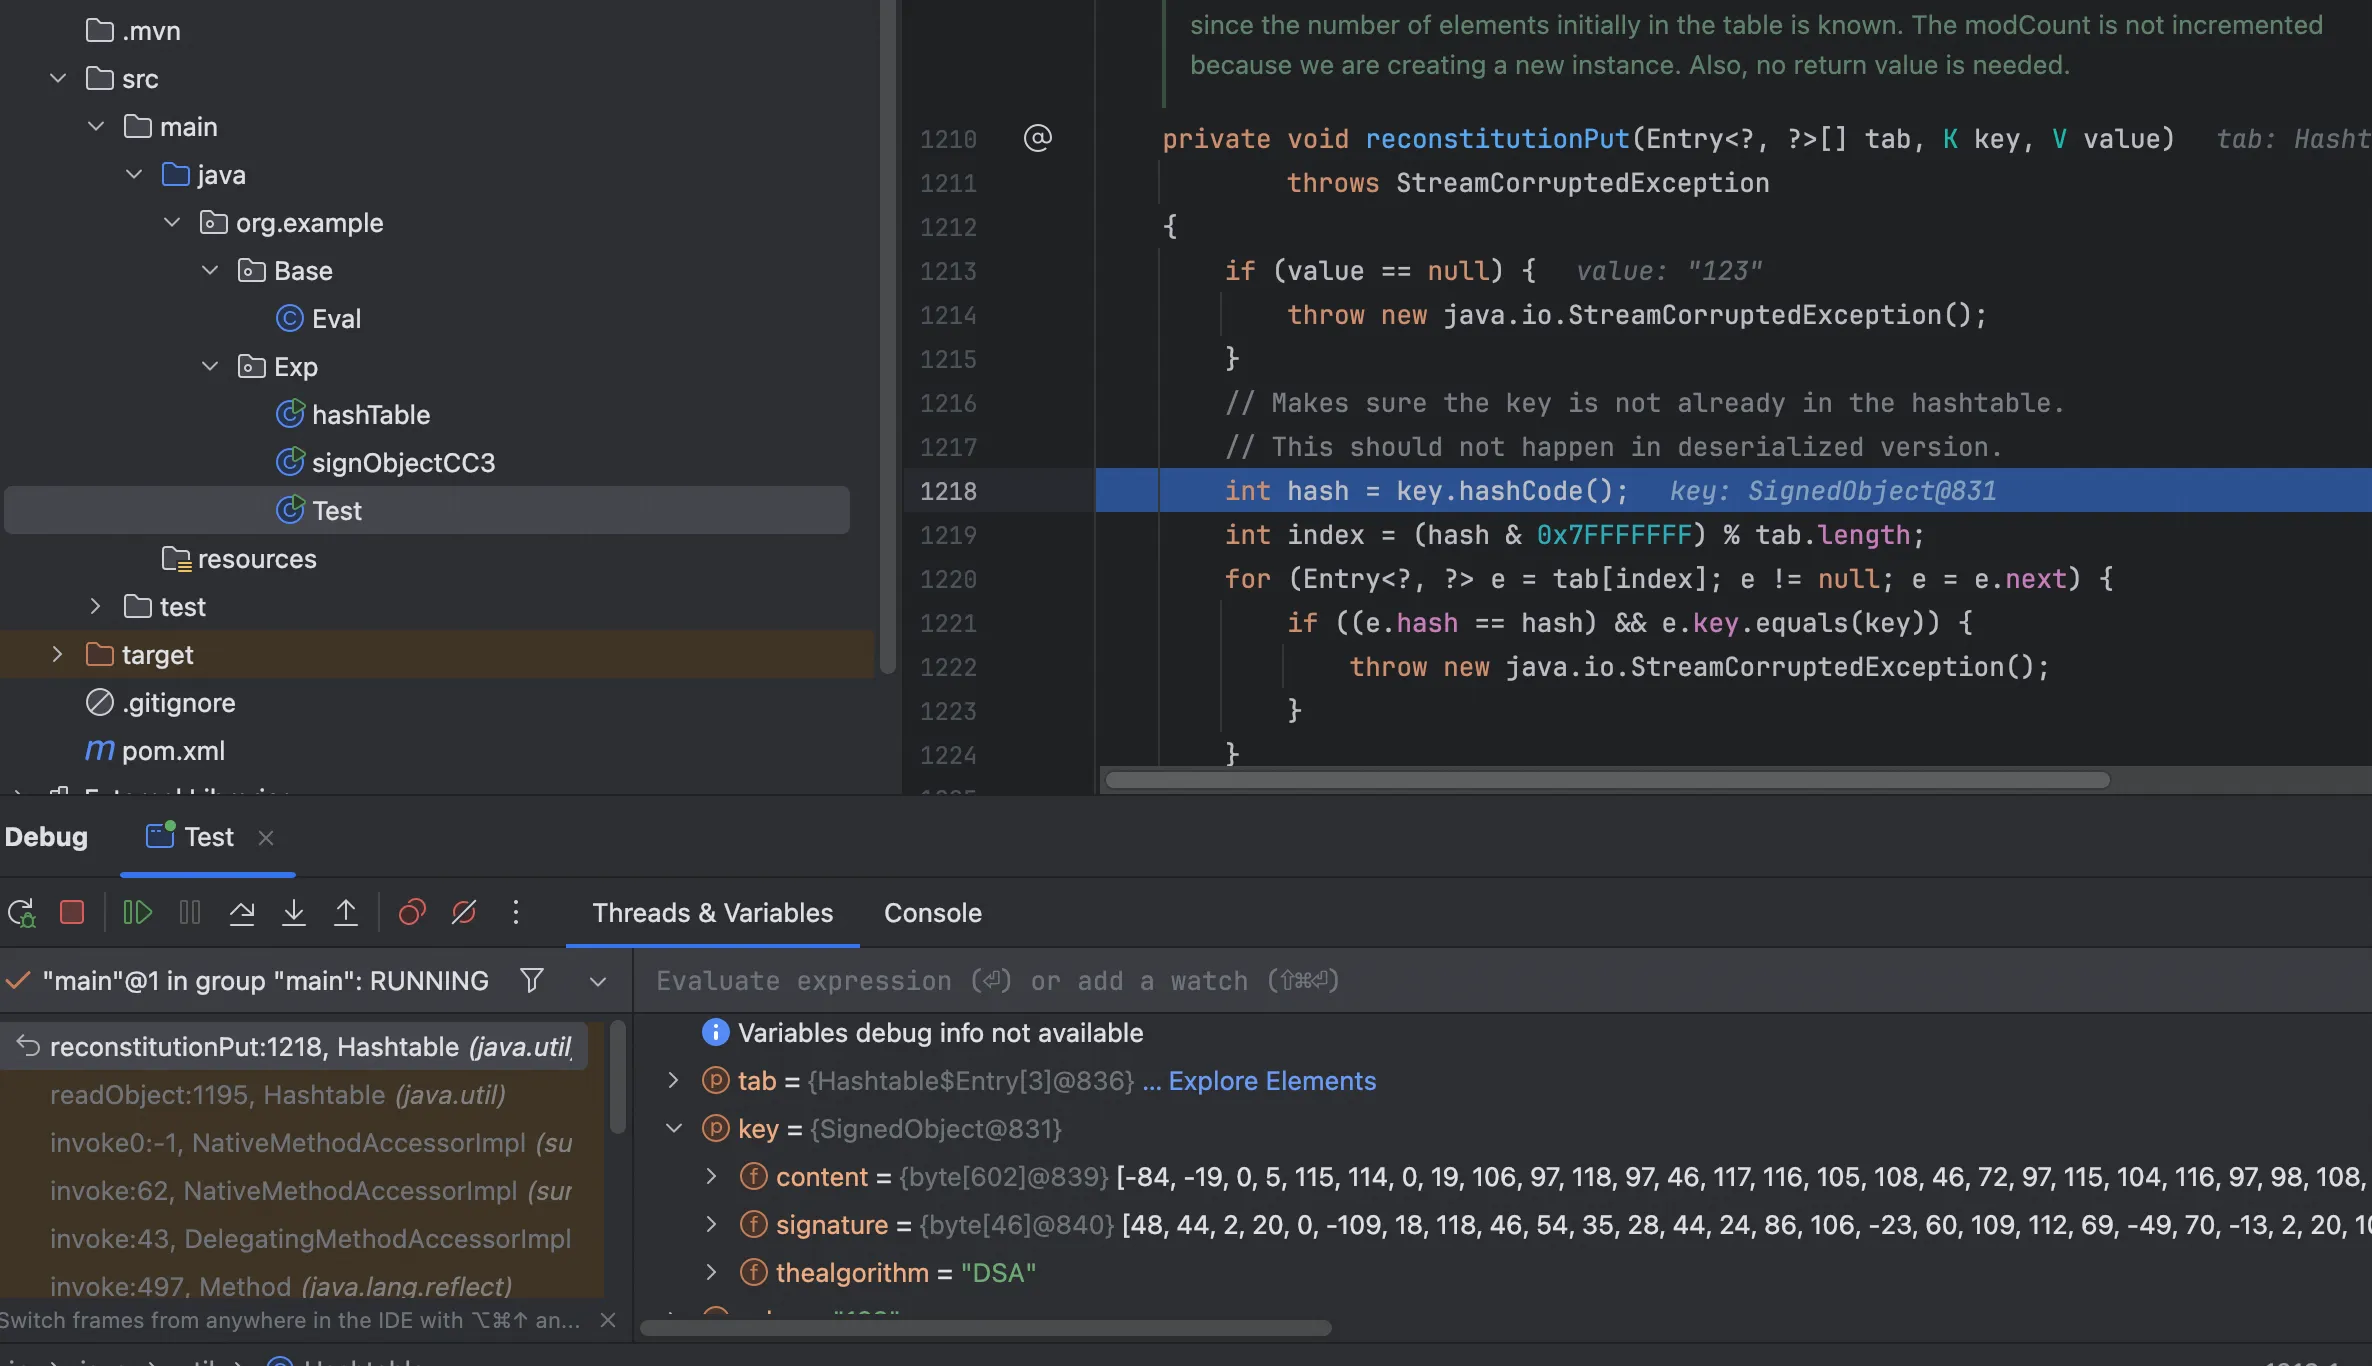The image size is (2372, 1366).
Task: Open more debugger actions menu
Action: (x=516, y=913)
